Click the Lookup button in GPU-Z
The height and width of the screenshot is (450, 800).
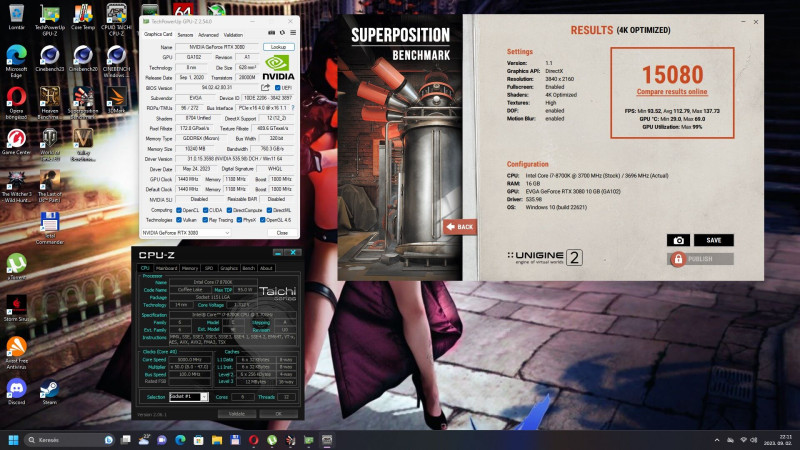279,47
